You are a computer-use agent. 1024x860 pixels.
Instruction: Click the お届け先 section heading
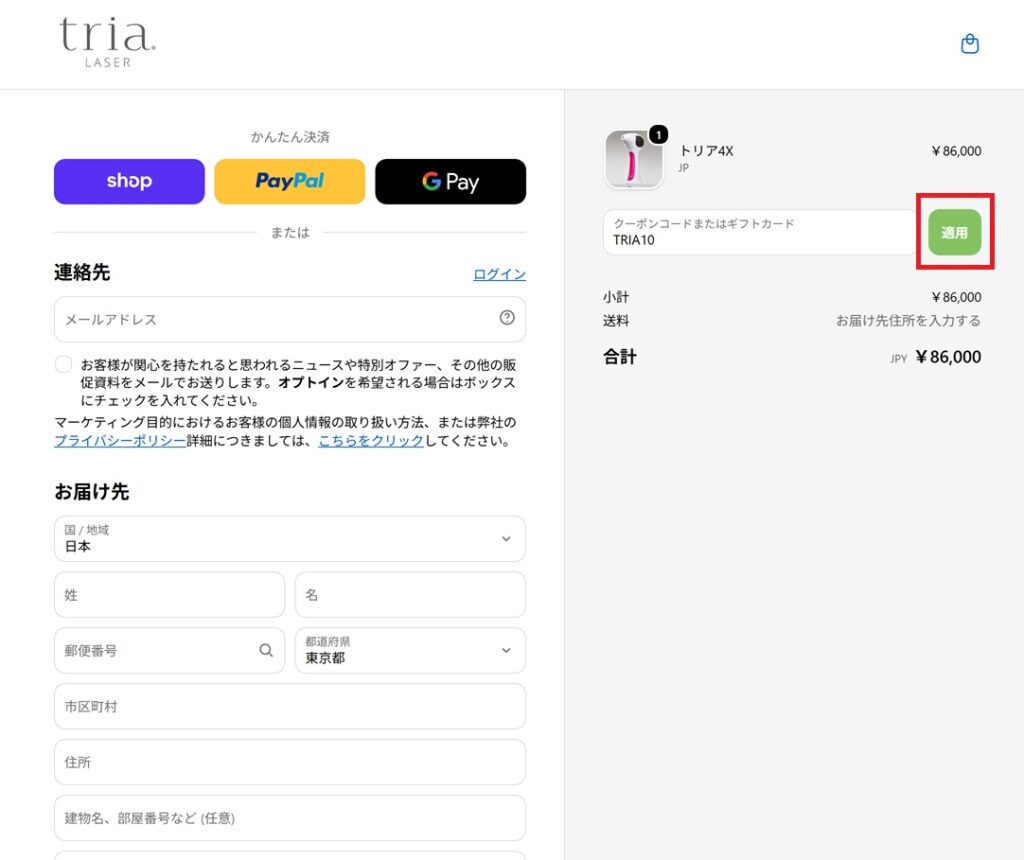91,492
